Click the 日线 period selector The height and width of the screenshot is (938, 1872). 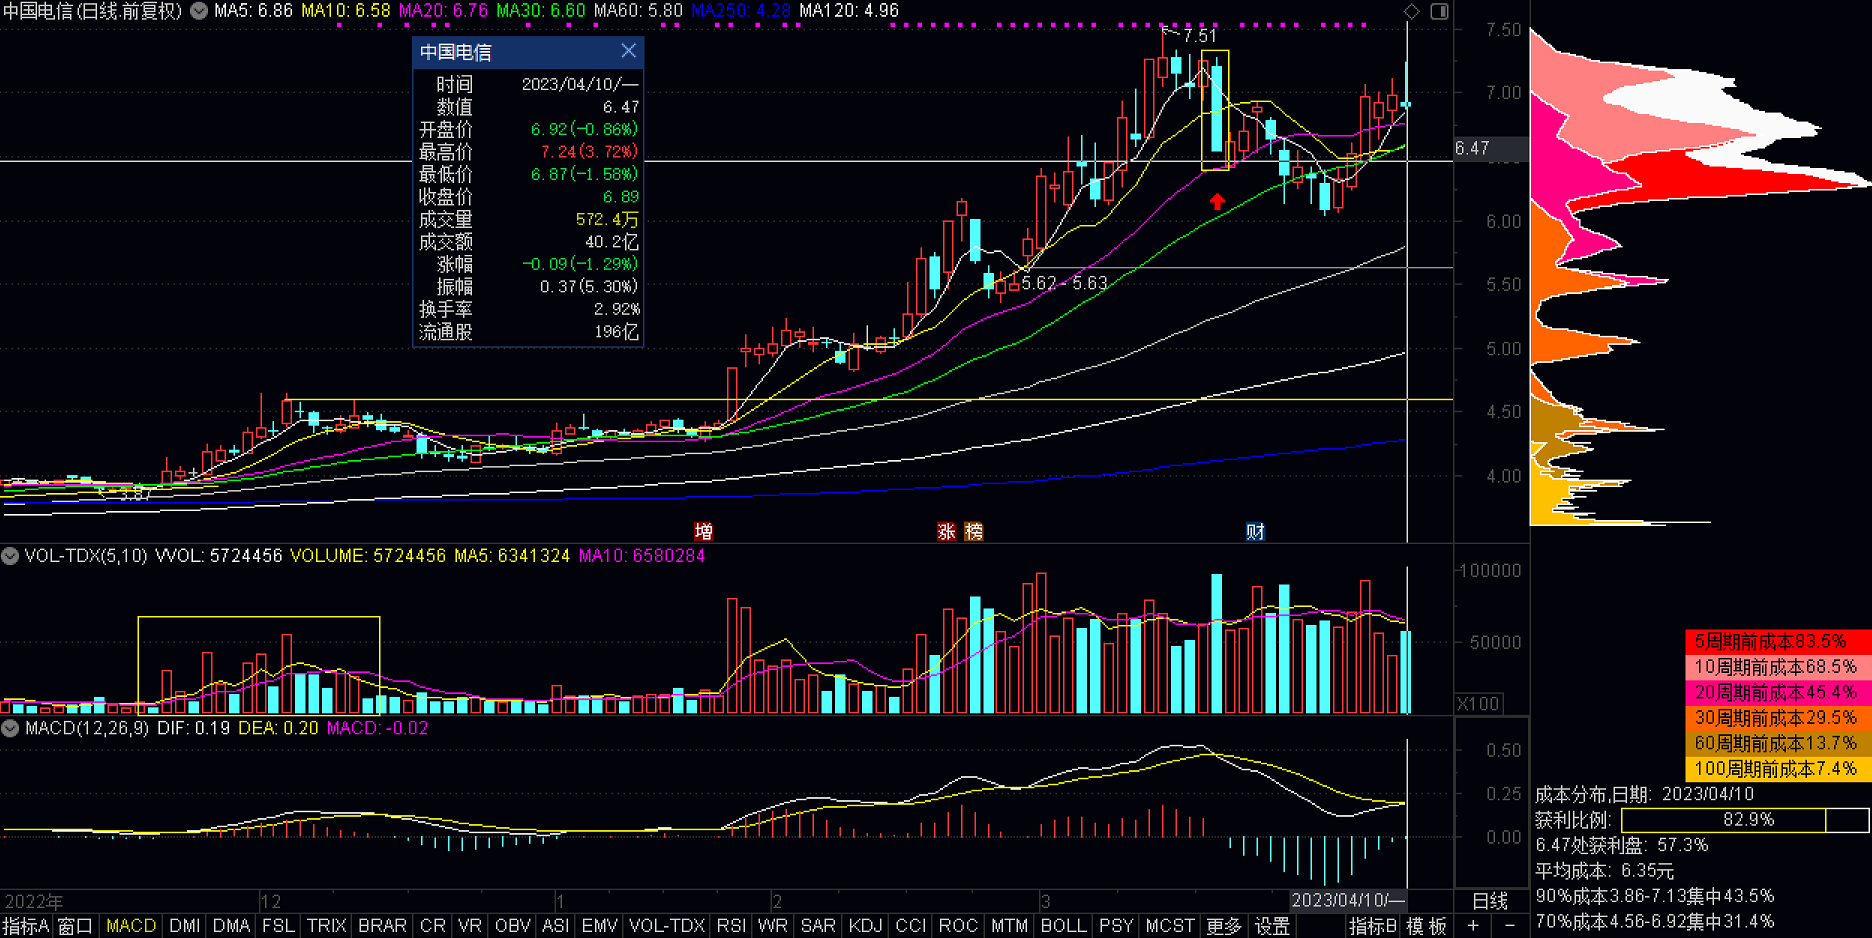pyautogui.click(x=1490, y=900)
